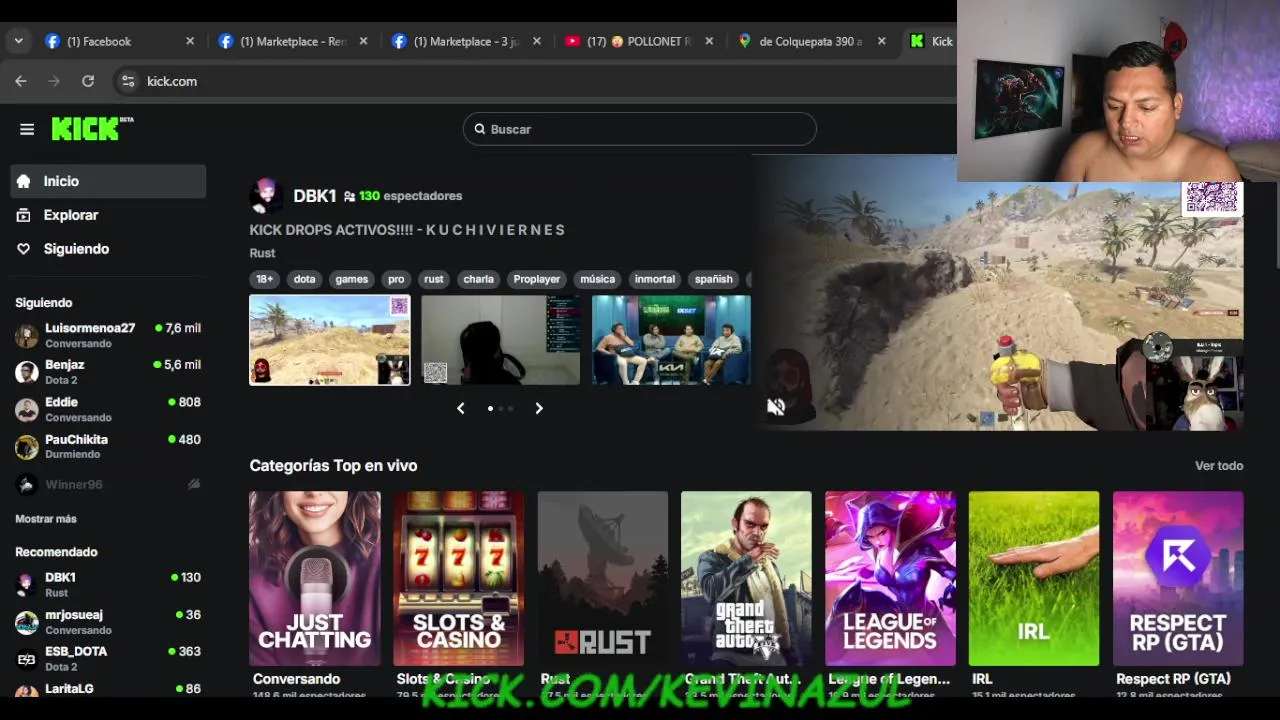Show previous featured streams
This screenshot has height=720, width=1280.
coord(461,408)
